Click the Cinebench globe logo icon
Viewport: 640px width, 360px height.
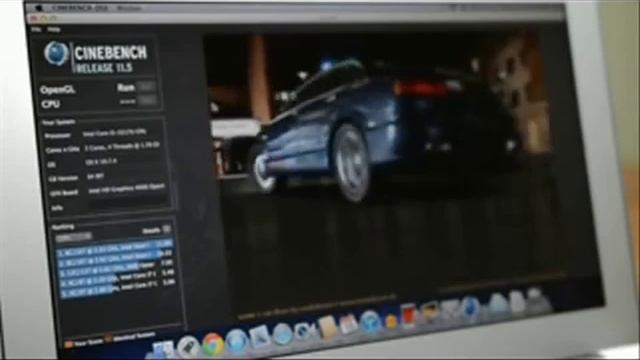pyautogui.click(x=56, y=53)
